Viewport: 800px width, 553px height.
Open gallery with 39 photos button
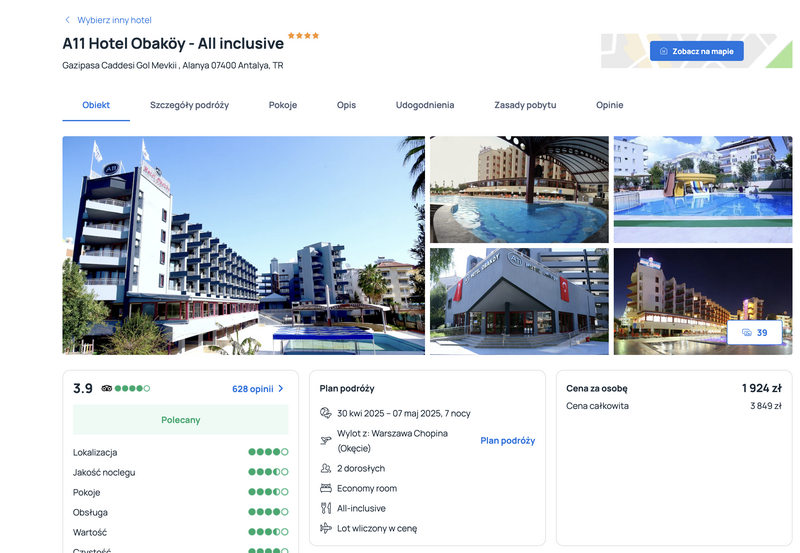(754, 333)
